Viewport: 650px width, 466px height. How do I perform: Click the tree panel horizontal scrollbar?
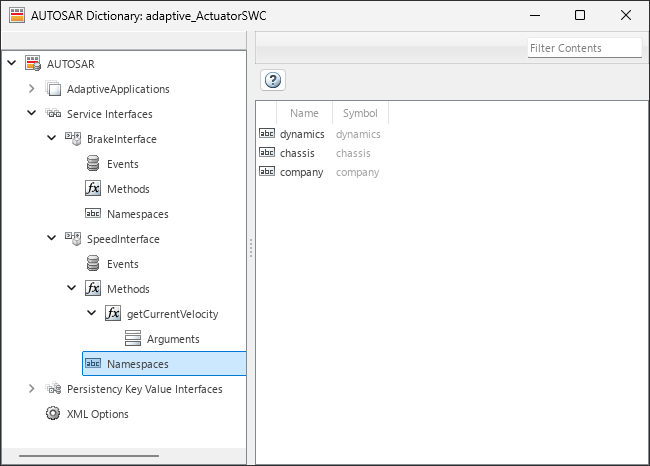89,456
